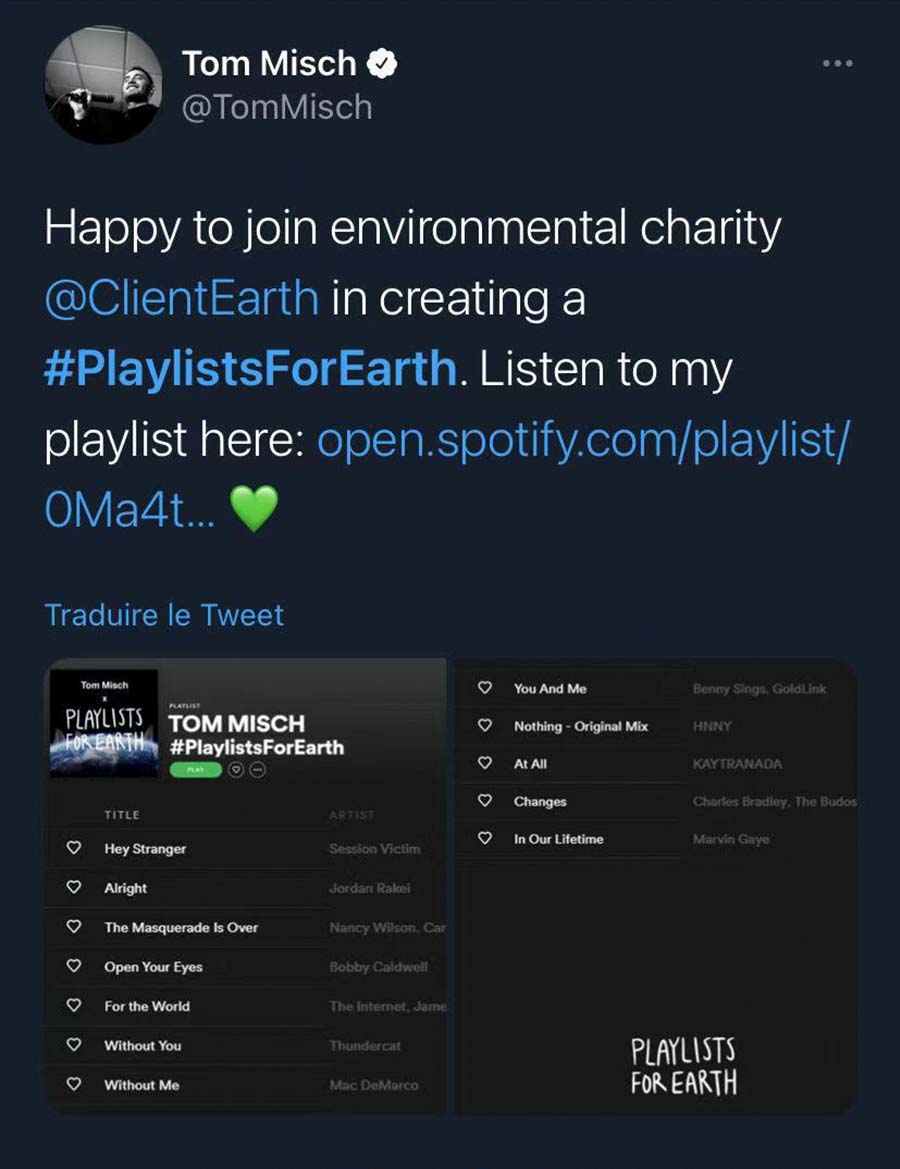
Task: Like the track Alright with its heart icon
Action: coord(73,887)
